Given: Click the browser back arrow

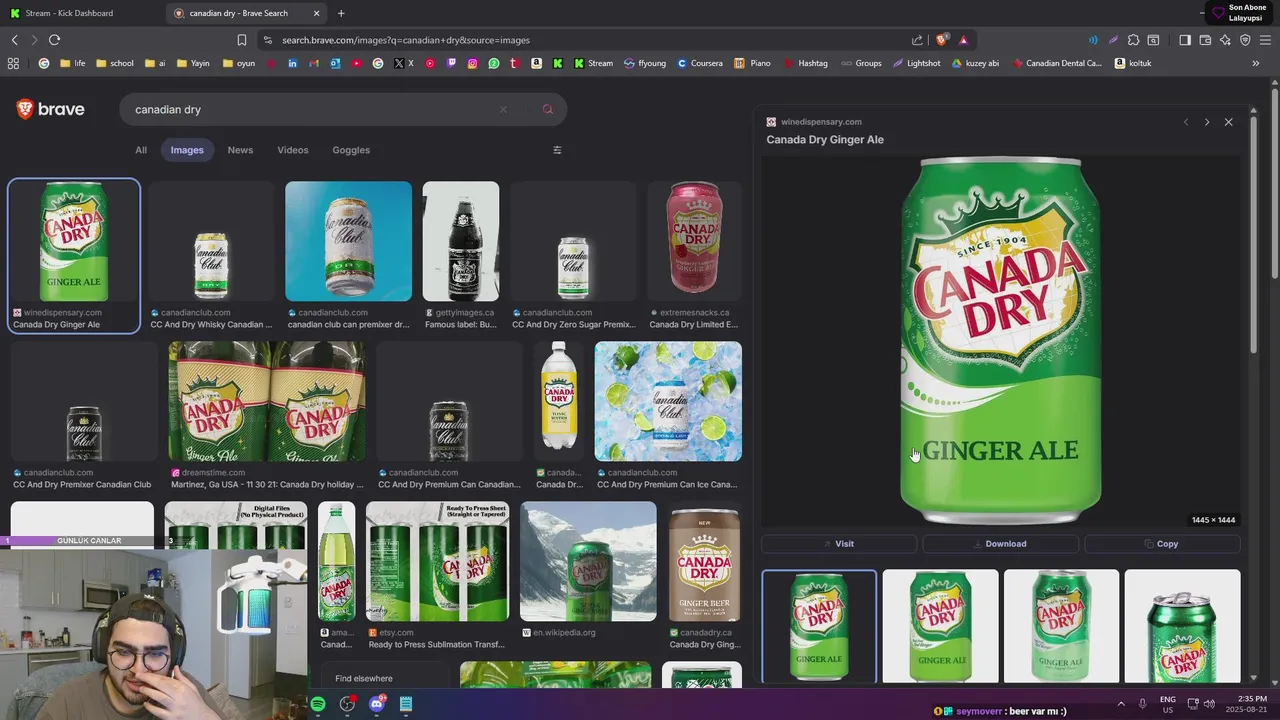Looking at the screenshot, I should (x=14, y=40).
